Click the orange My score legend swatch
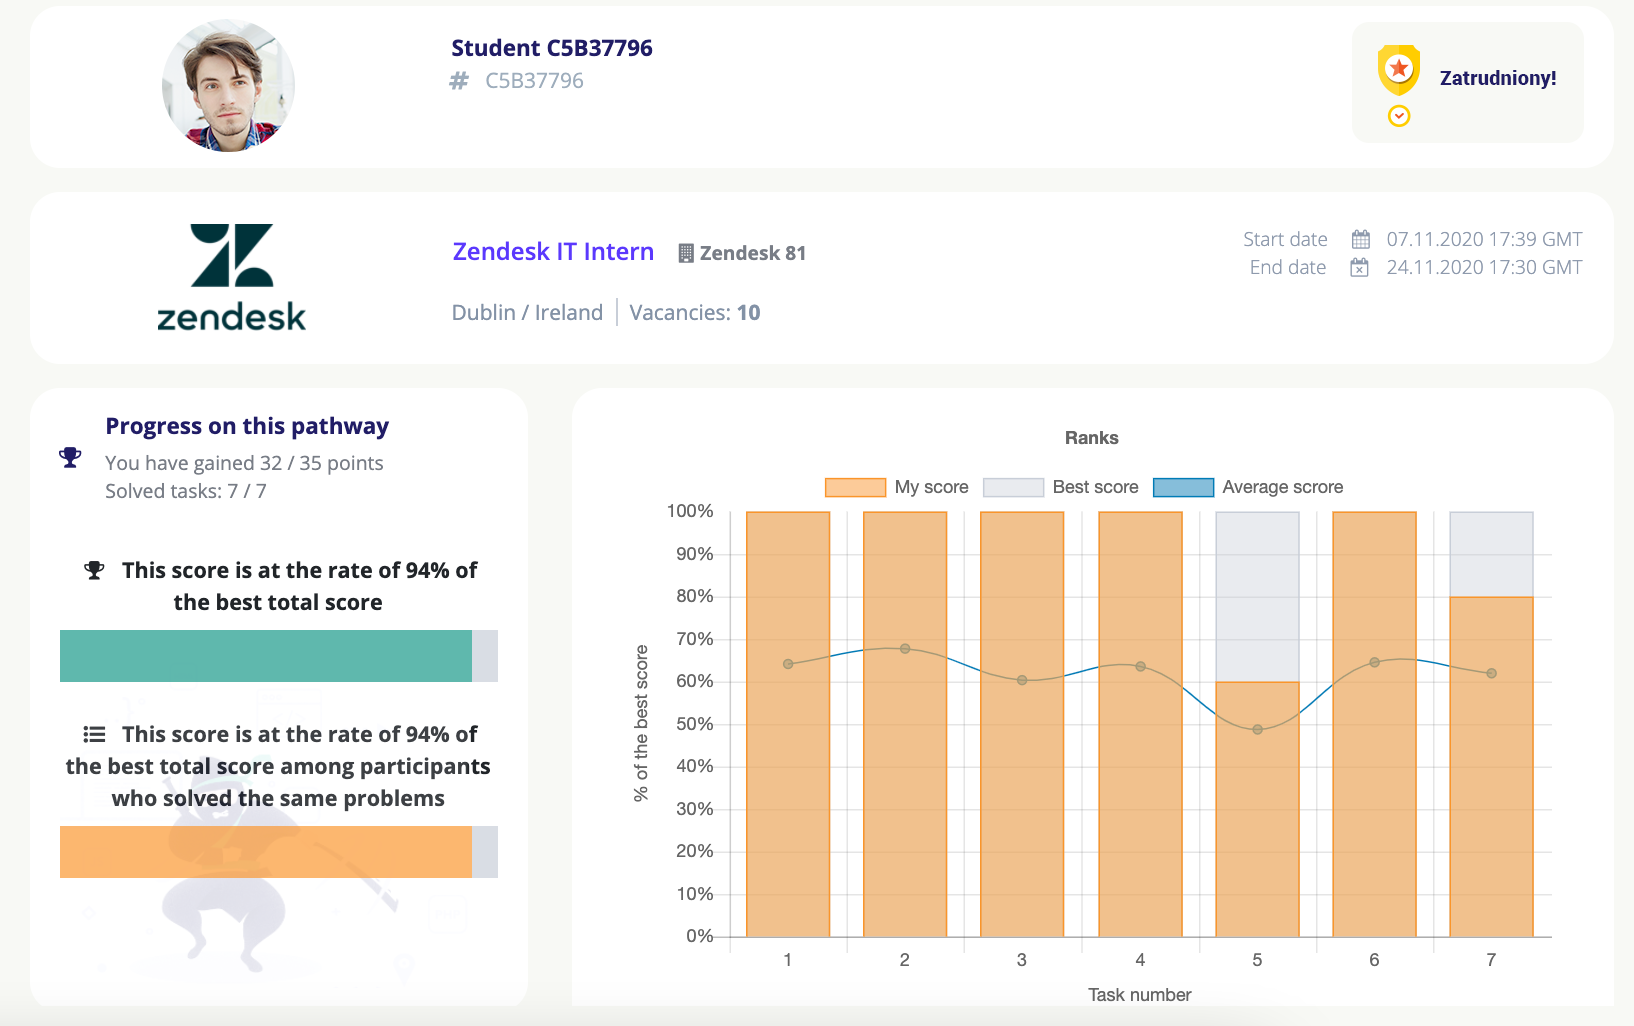The image size is (1634, 1026). tap(855, 487)
